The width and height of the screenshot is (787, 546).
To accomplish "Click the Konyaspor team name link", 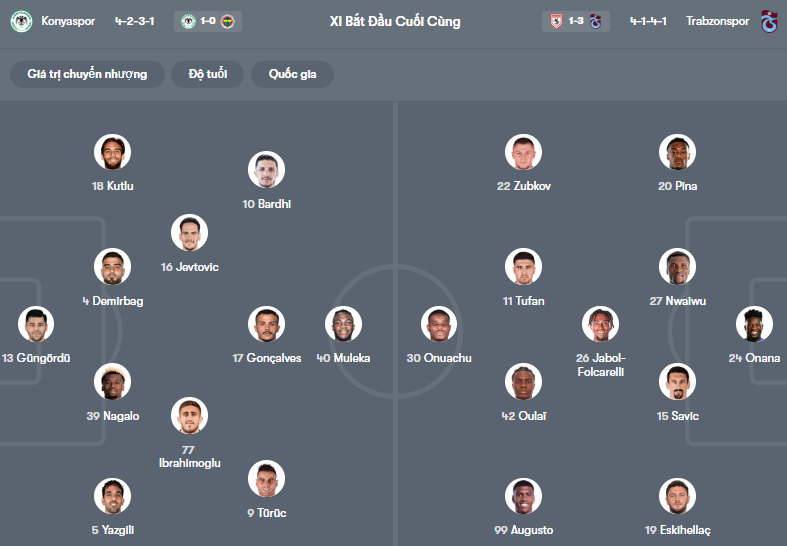I will 69,21.
